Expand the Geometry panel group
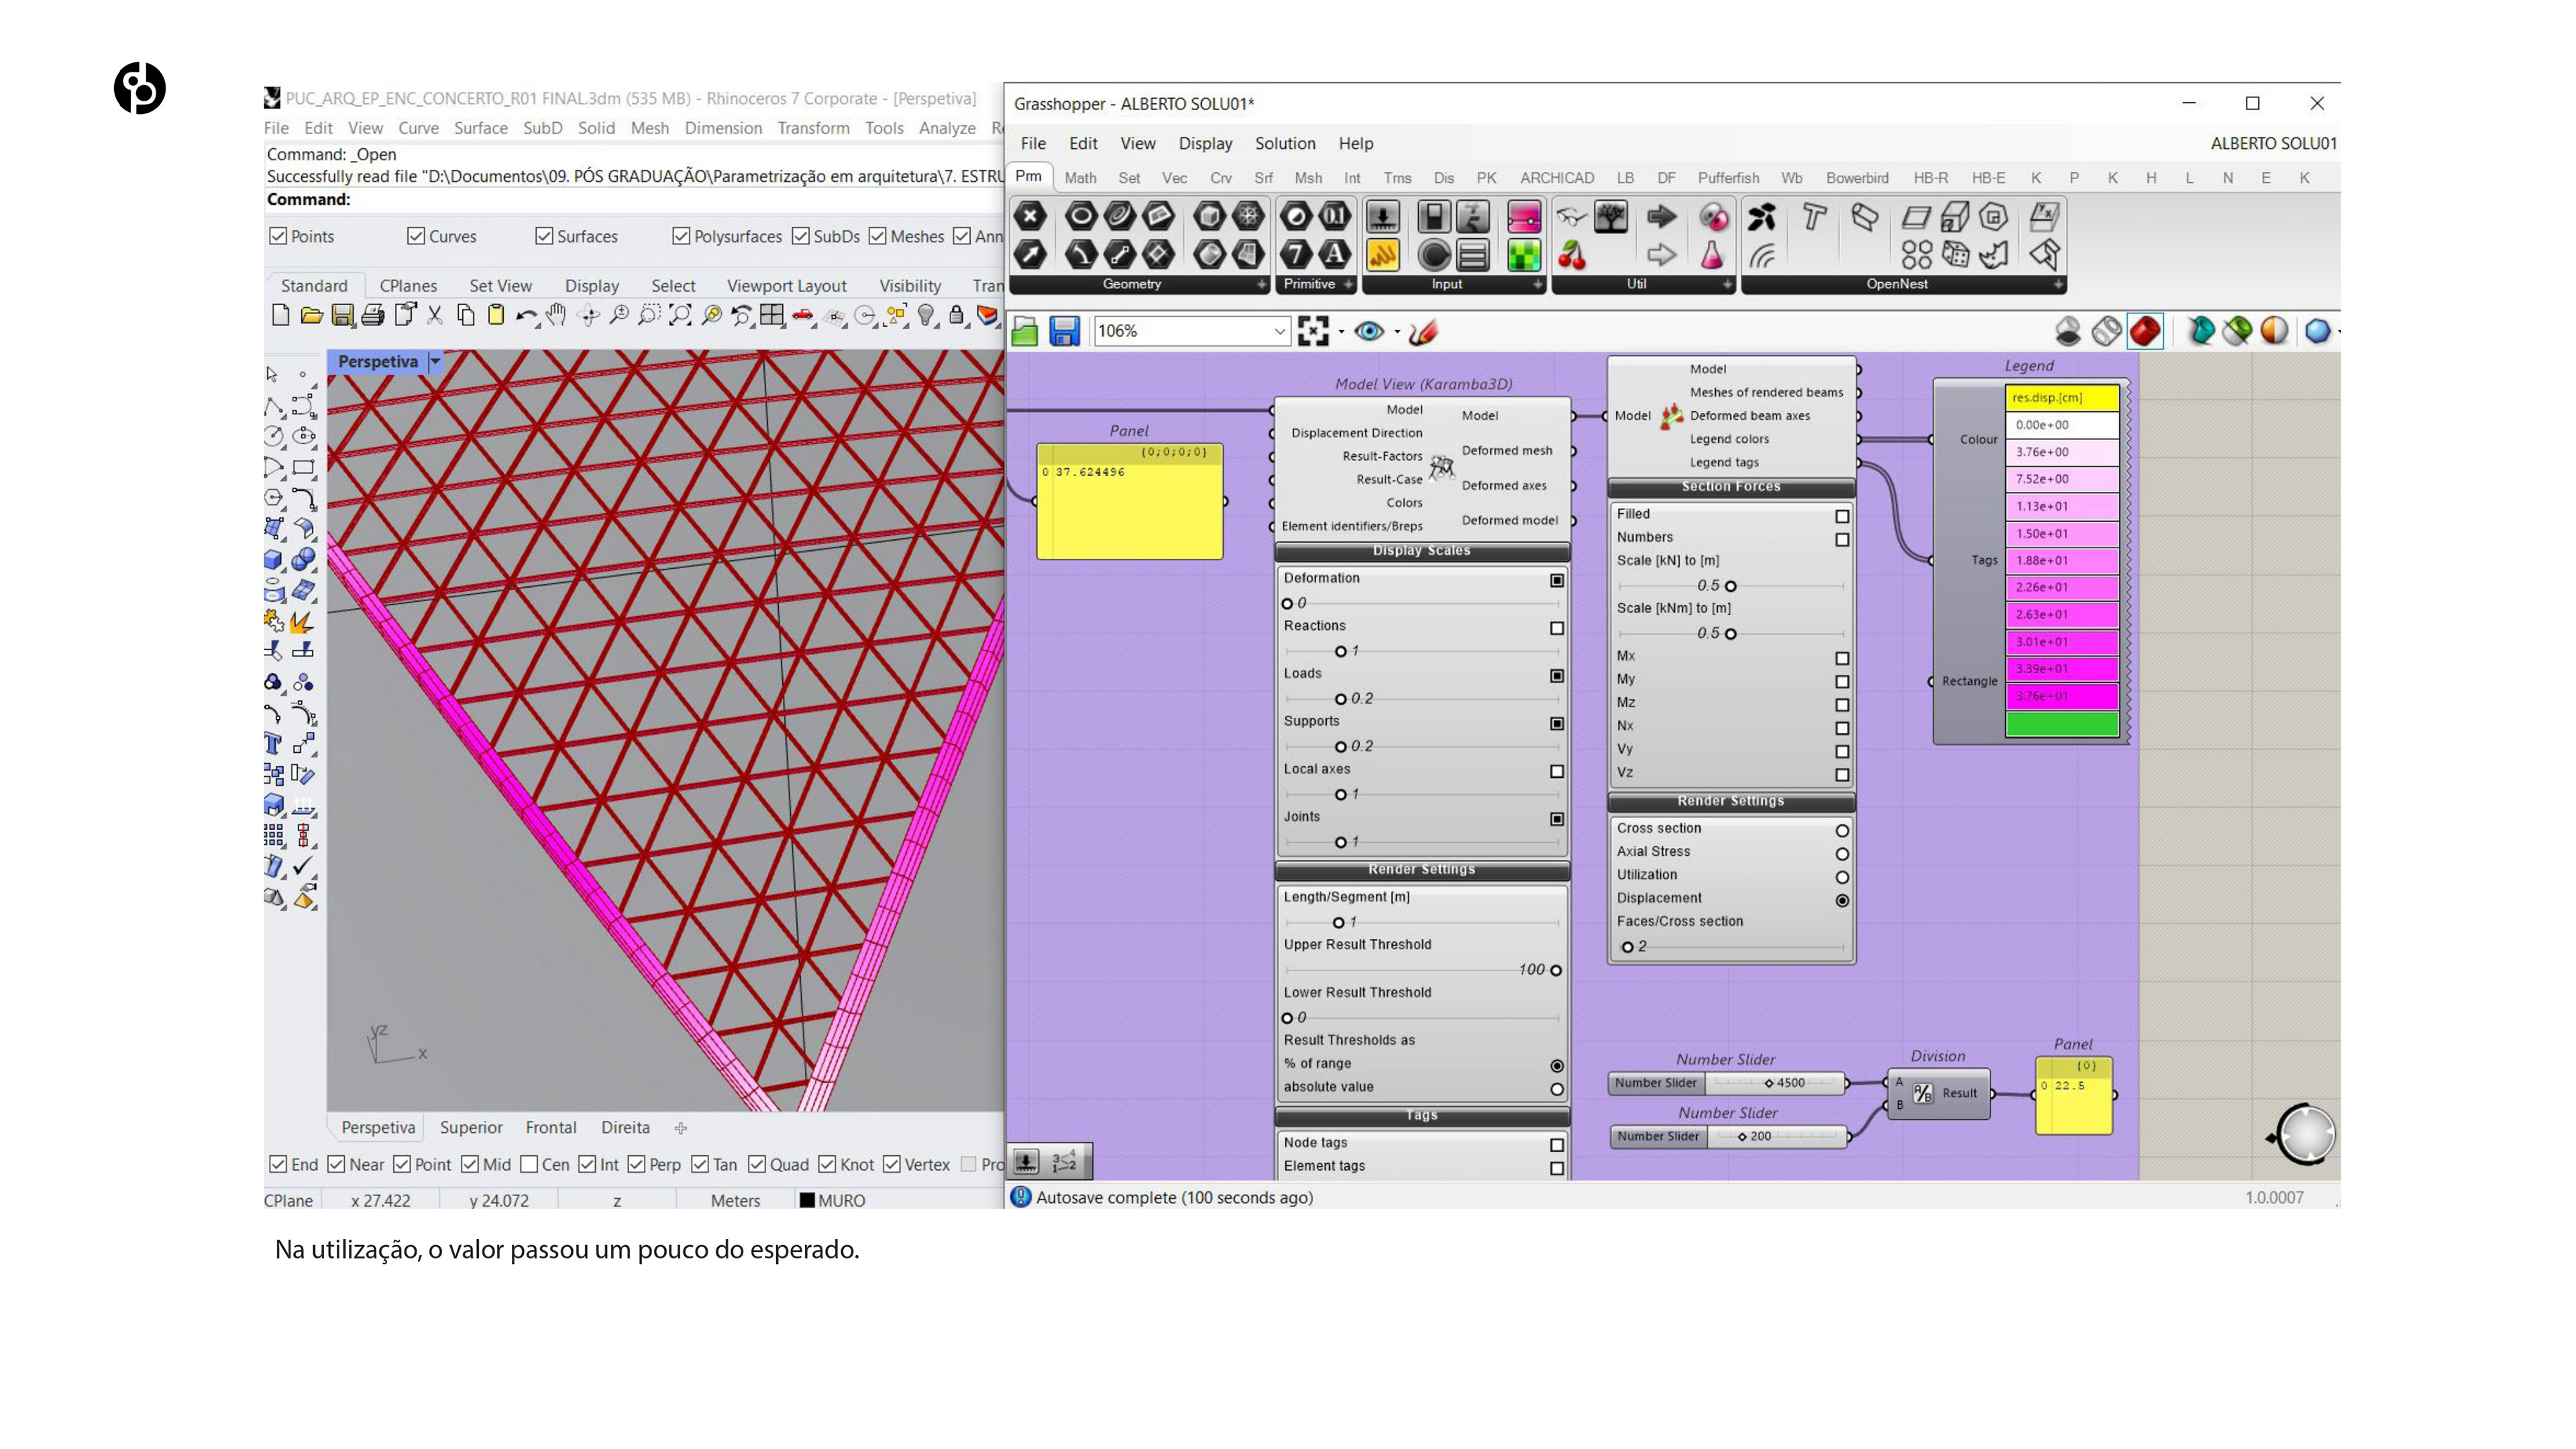 click(1261, 285)
